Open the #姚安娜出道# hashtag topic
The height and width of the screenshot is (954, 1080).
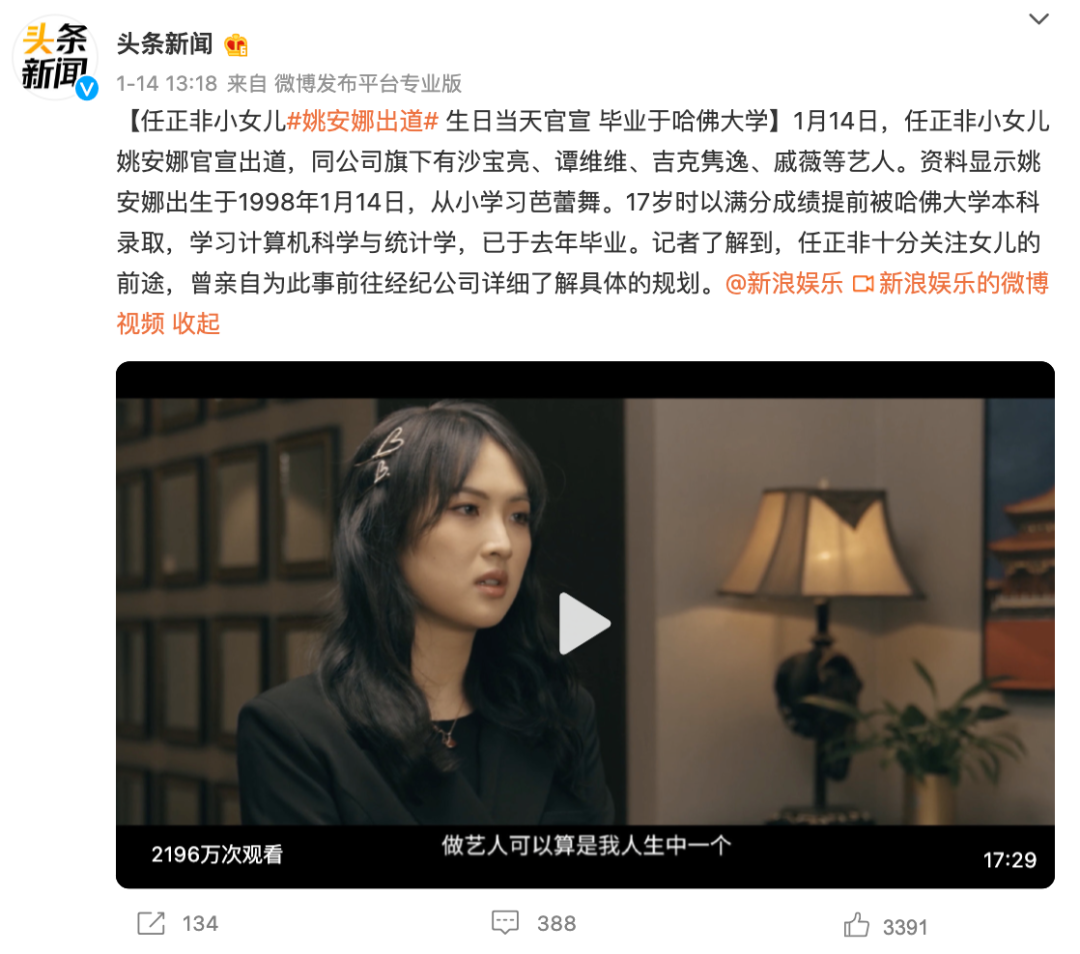click(x=362, y=121)
